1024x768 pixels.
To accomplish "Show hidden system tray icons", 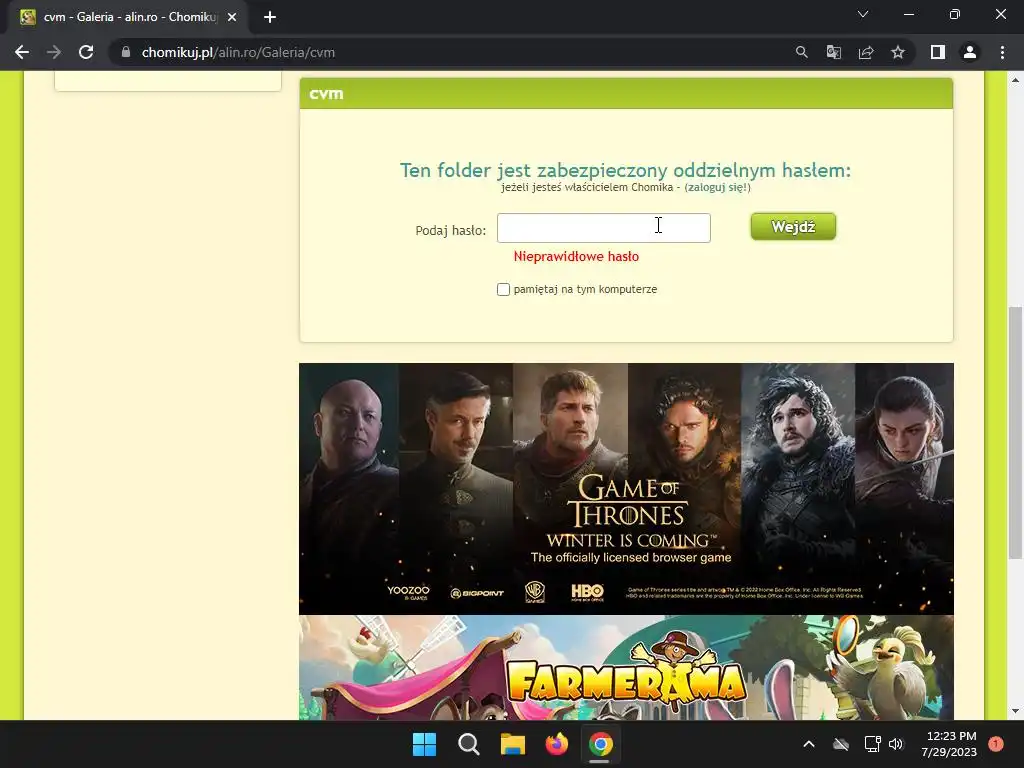I will point(808,744).
